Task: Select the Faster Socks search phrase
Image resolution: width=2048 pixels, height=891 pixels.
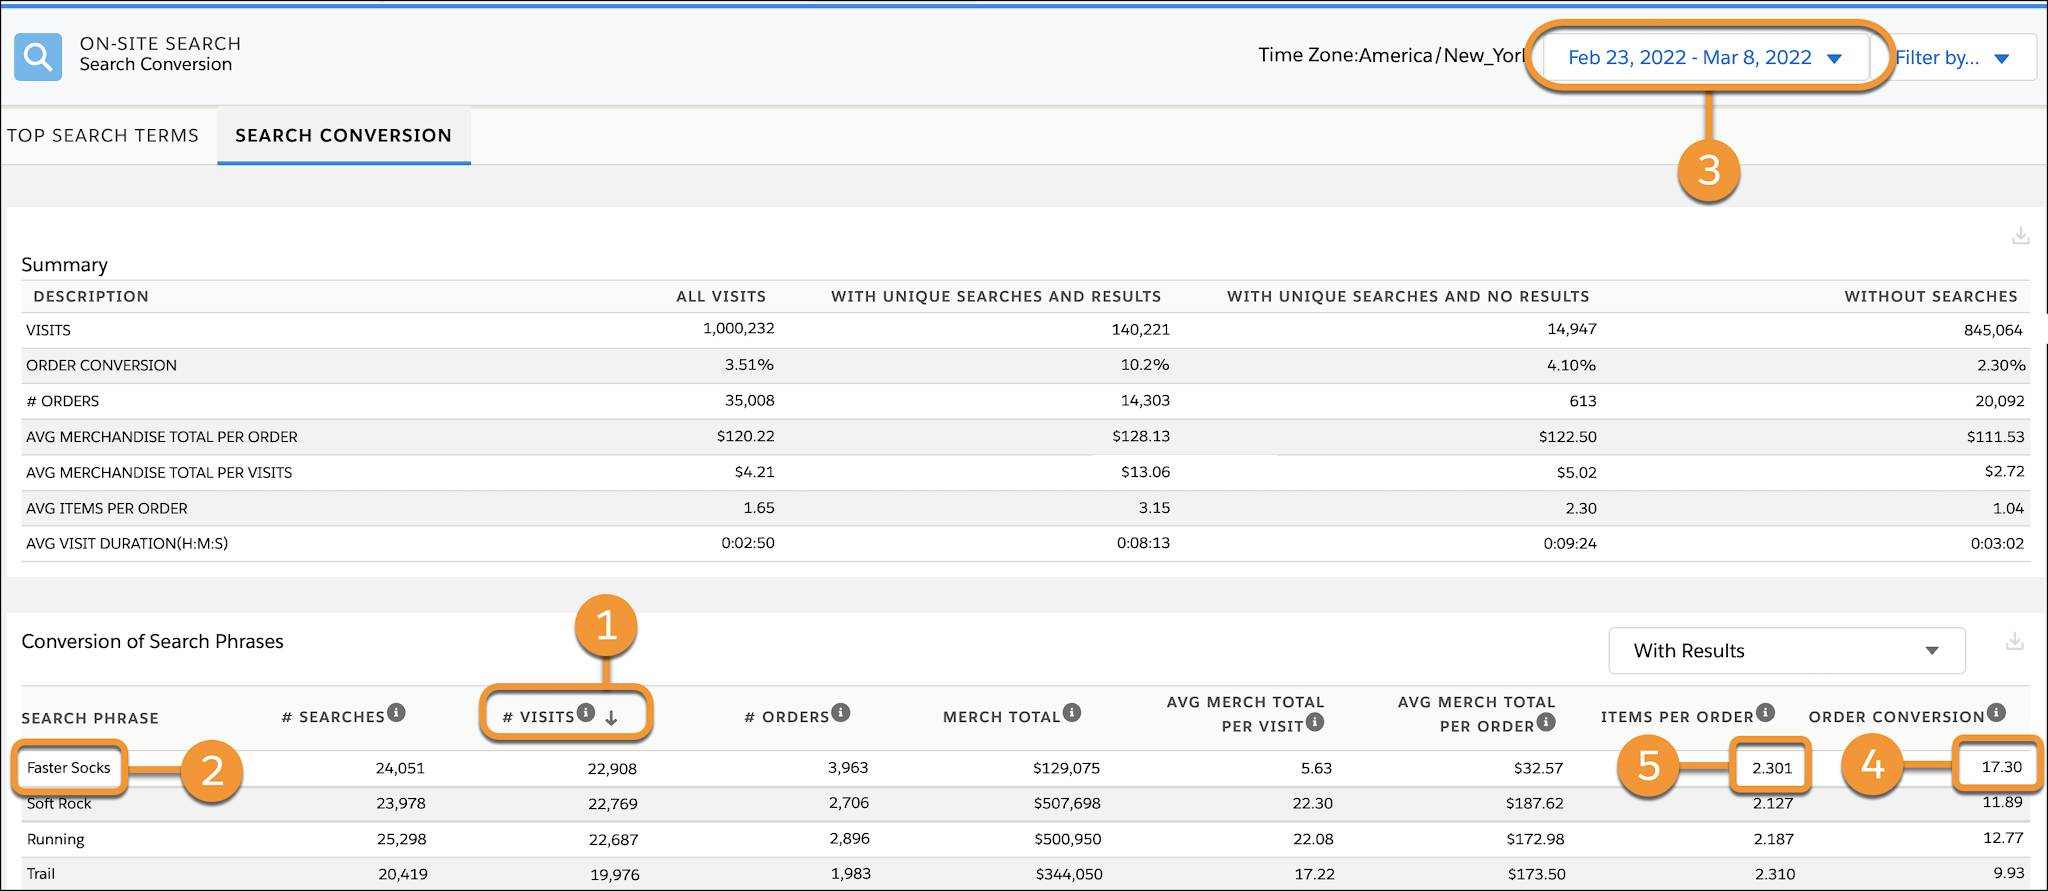Action: click(x=68, y=768)
